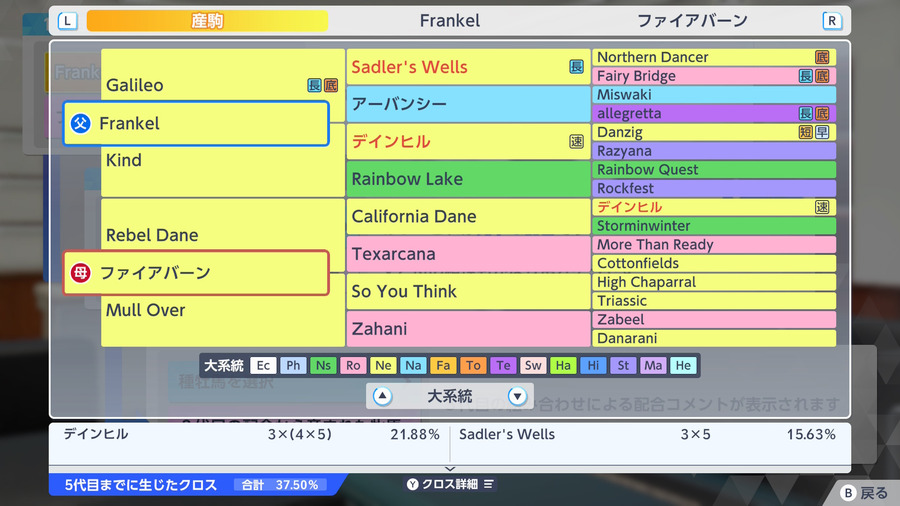Select the 産駒 tab

click(207, 21)
